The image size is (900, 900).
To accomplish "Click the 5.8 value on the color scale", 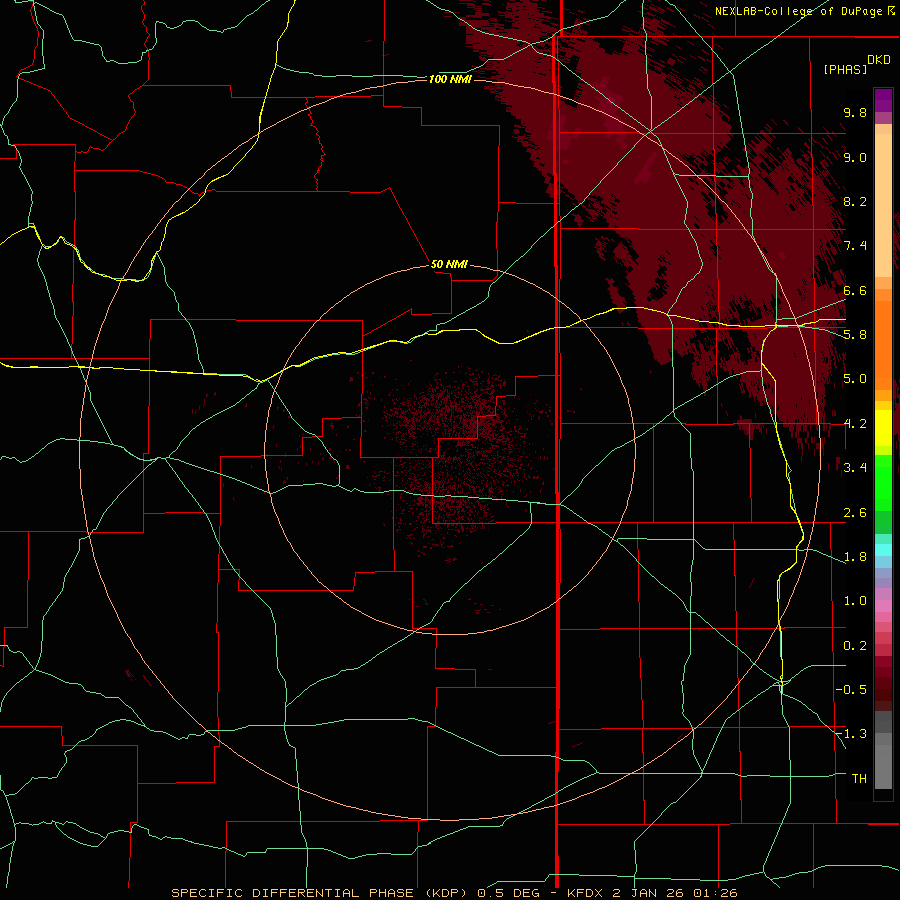I will (x=855, y=335).
